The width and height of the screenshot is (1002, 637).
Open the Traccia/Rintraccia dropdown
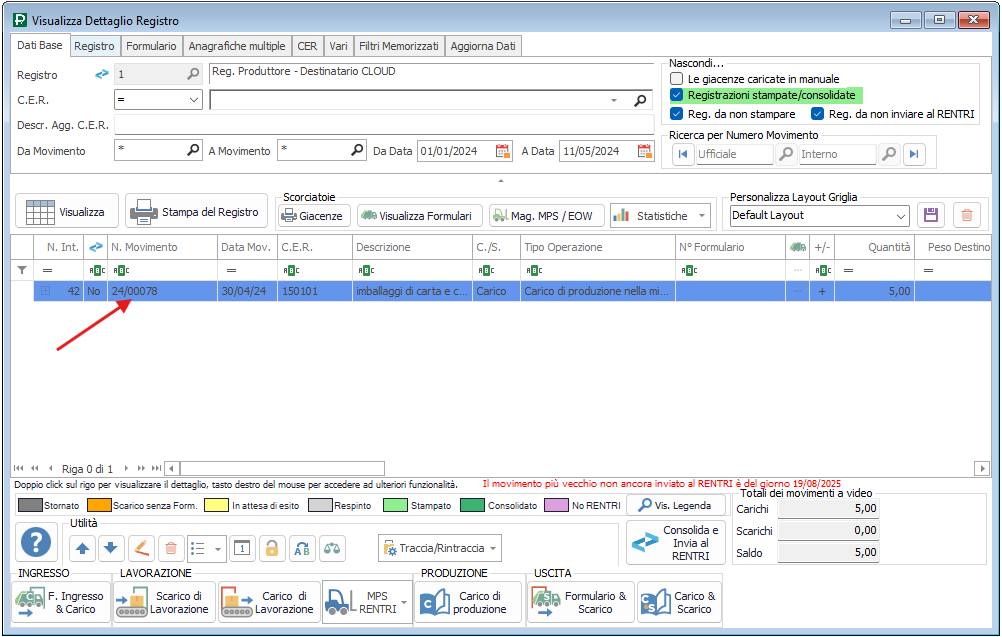click(440, 548)
